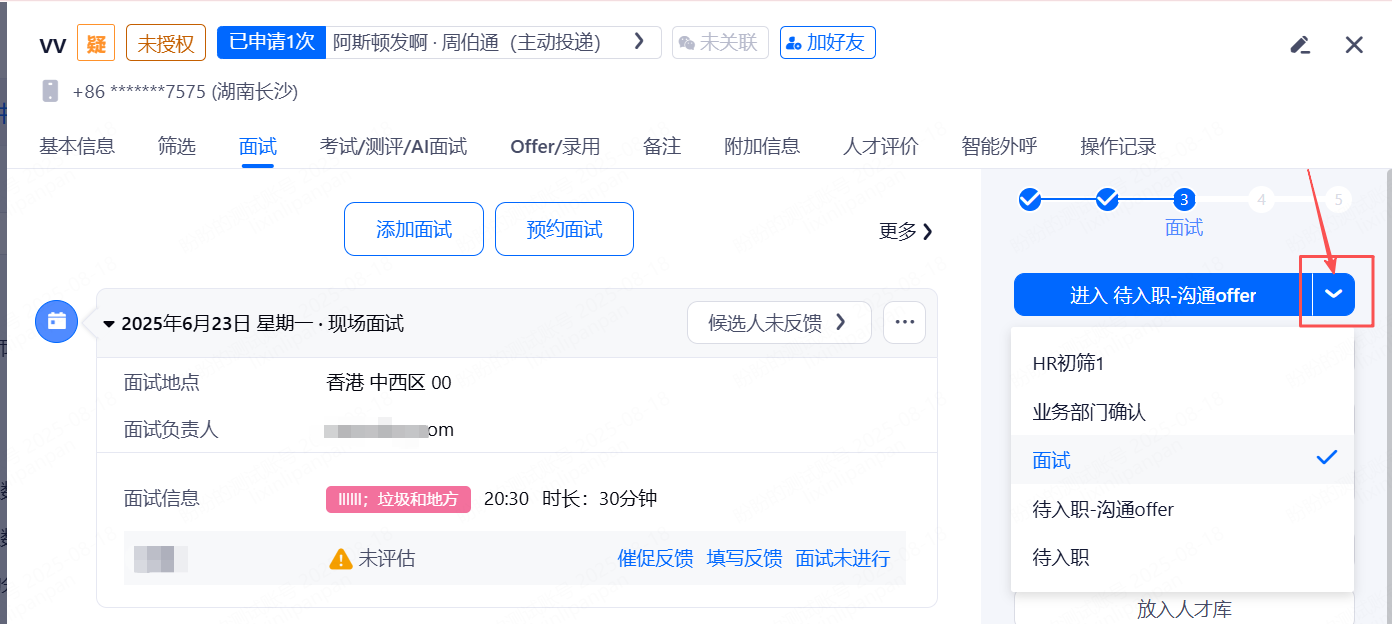Choose HR初筛1 in the stage list

pyautogui.click(x=1068, y=363)
